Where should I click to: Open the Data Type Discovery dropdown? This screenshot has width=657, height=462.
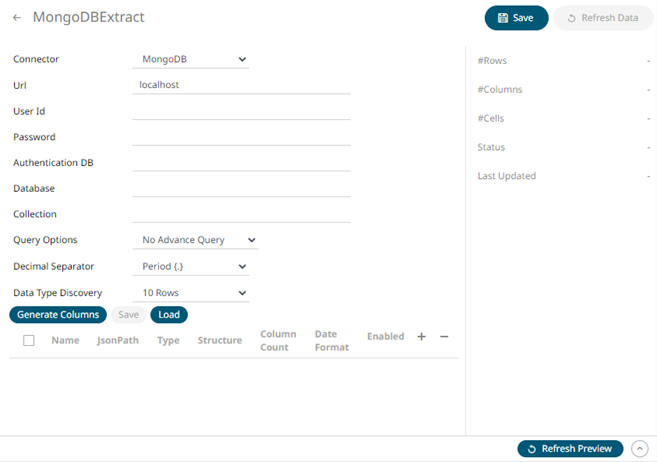point(190,293)
